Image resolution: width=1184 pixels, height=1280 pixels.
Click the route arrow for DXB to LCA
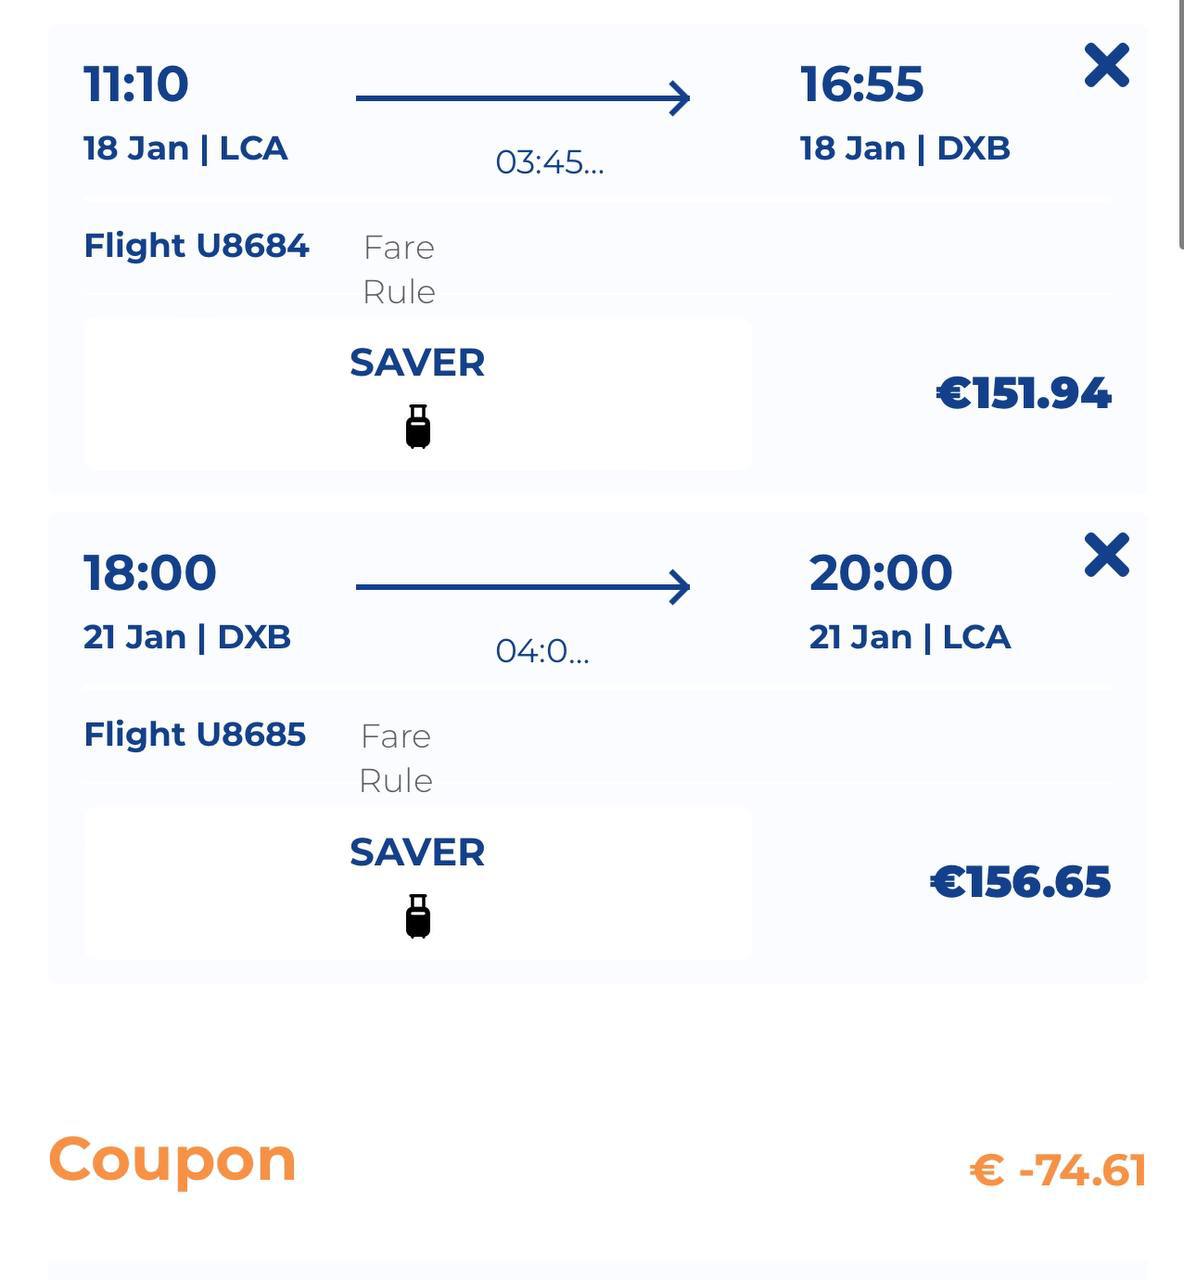[523, 587]
